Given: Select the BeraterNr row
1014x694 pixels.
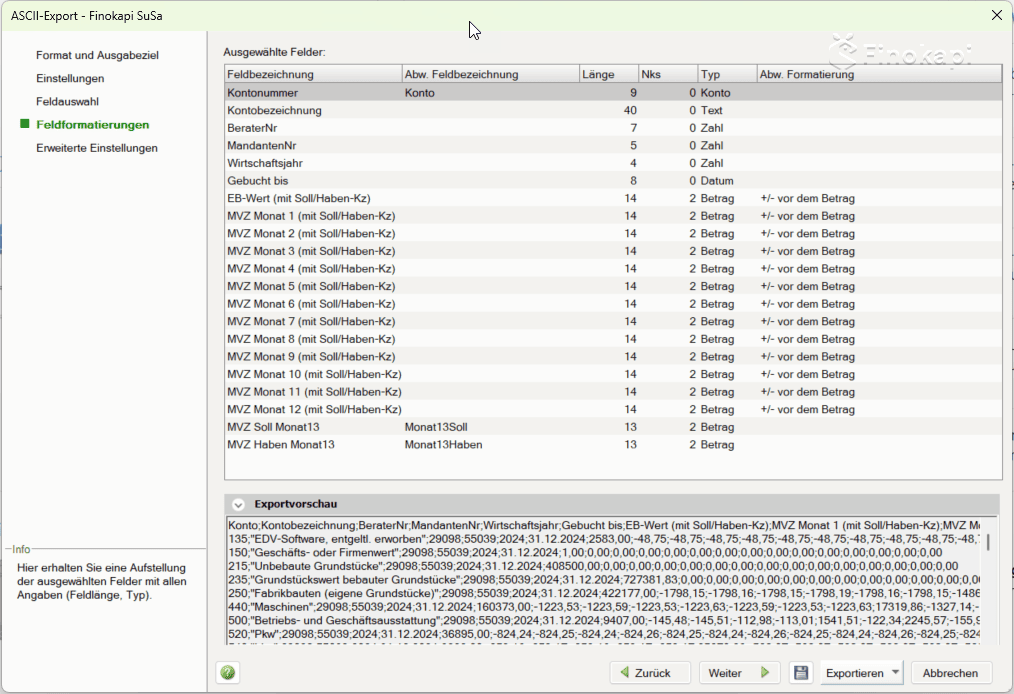Looking at the screenshot, I should [x=613, y=128].
